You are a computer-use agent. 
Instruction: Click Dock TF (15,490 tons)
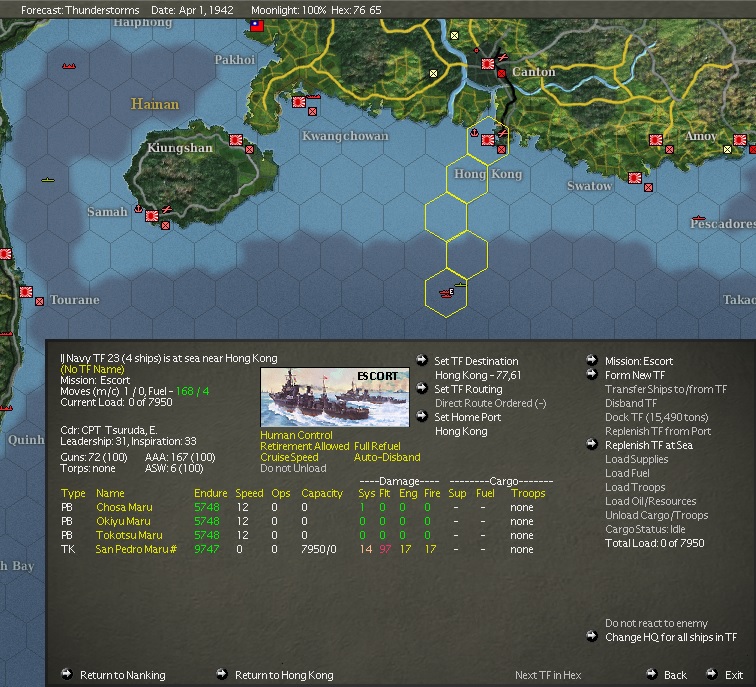(656, 417)
